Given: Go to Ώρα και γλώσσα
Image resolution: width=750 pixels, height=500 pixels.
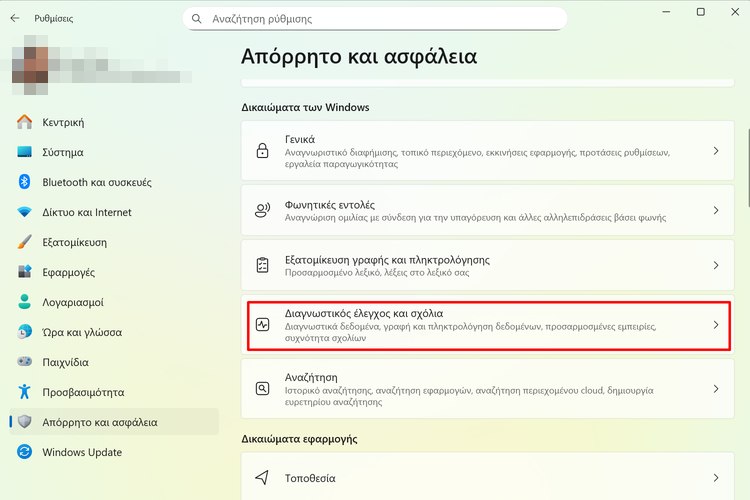Looking at the screenshot, I should click(114, 332).
